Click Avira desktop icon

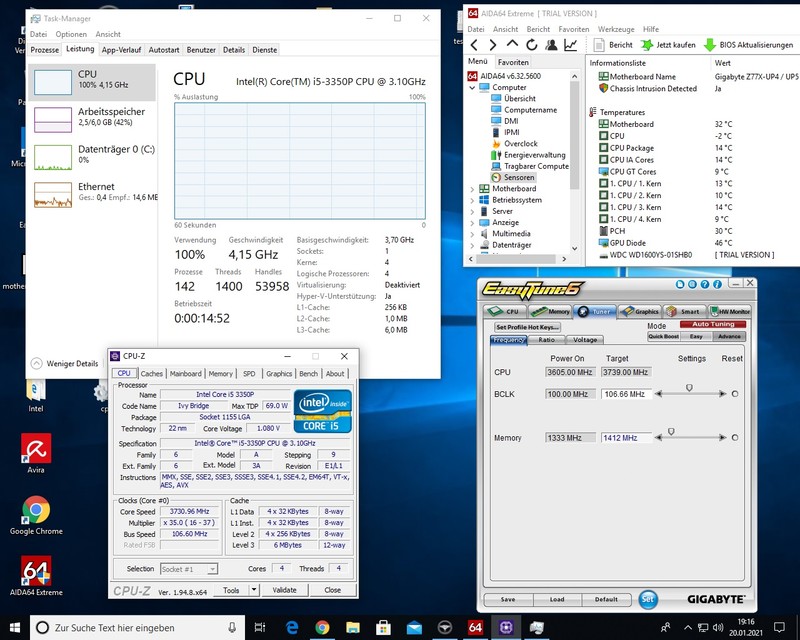(36, 453)
